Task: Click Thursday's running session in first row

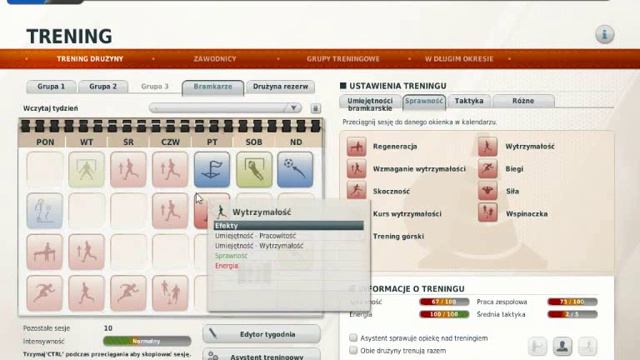Action: tap(170, 169)
